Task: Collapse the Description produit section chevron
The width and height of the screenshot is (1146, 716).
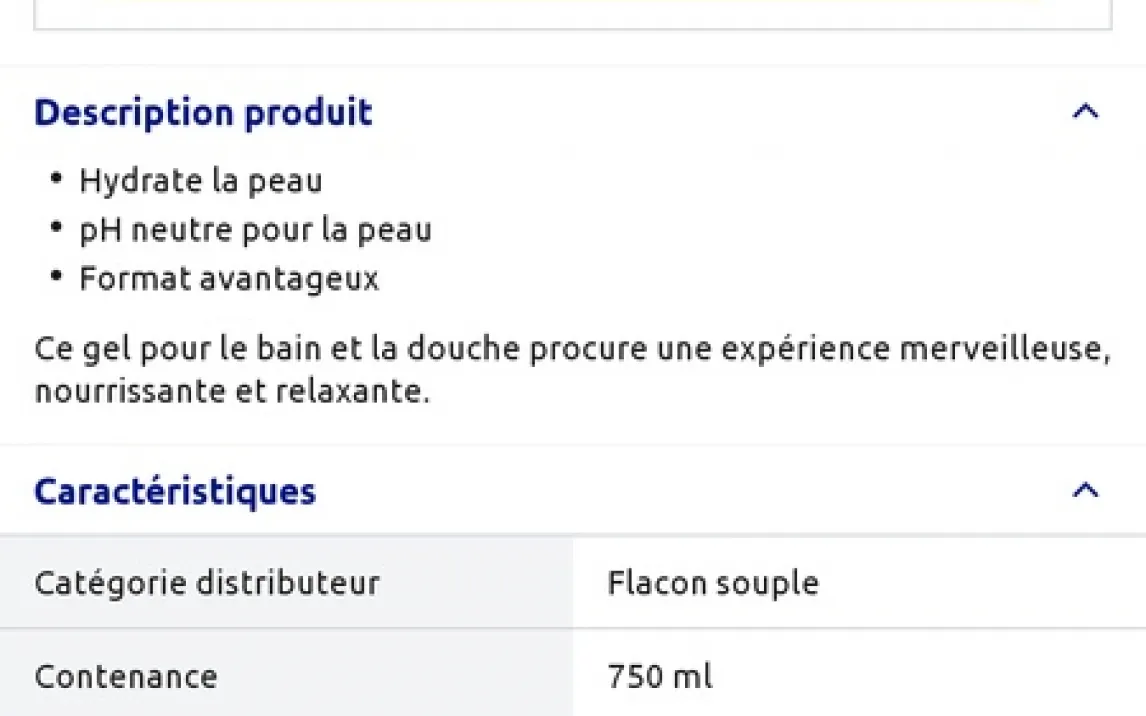Action: click(x=1085, y=112)
